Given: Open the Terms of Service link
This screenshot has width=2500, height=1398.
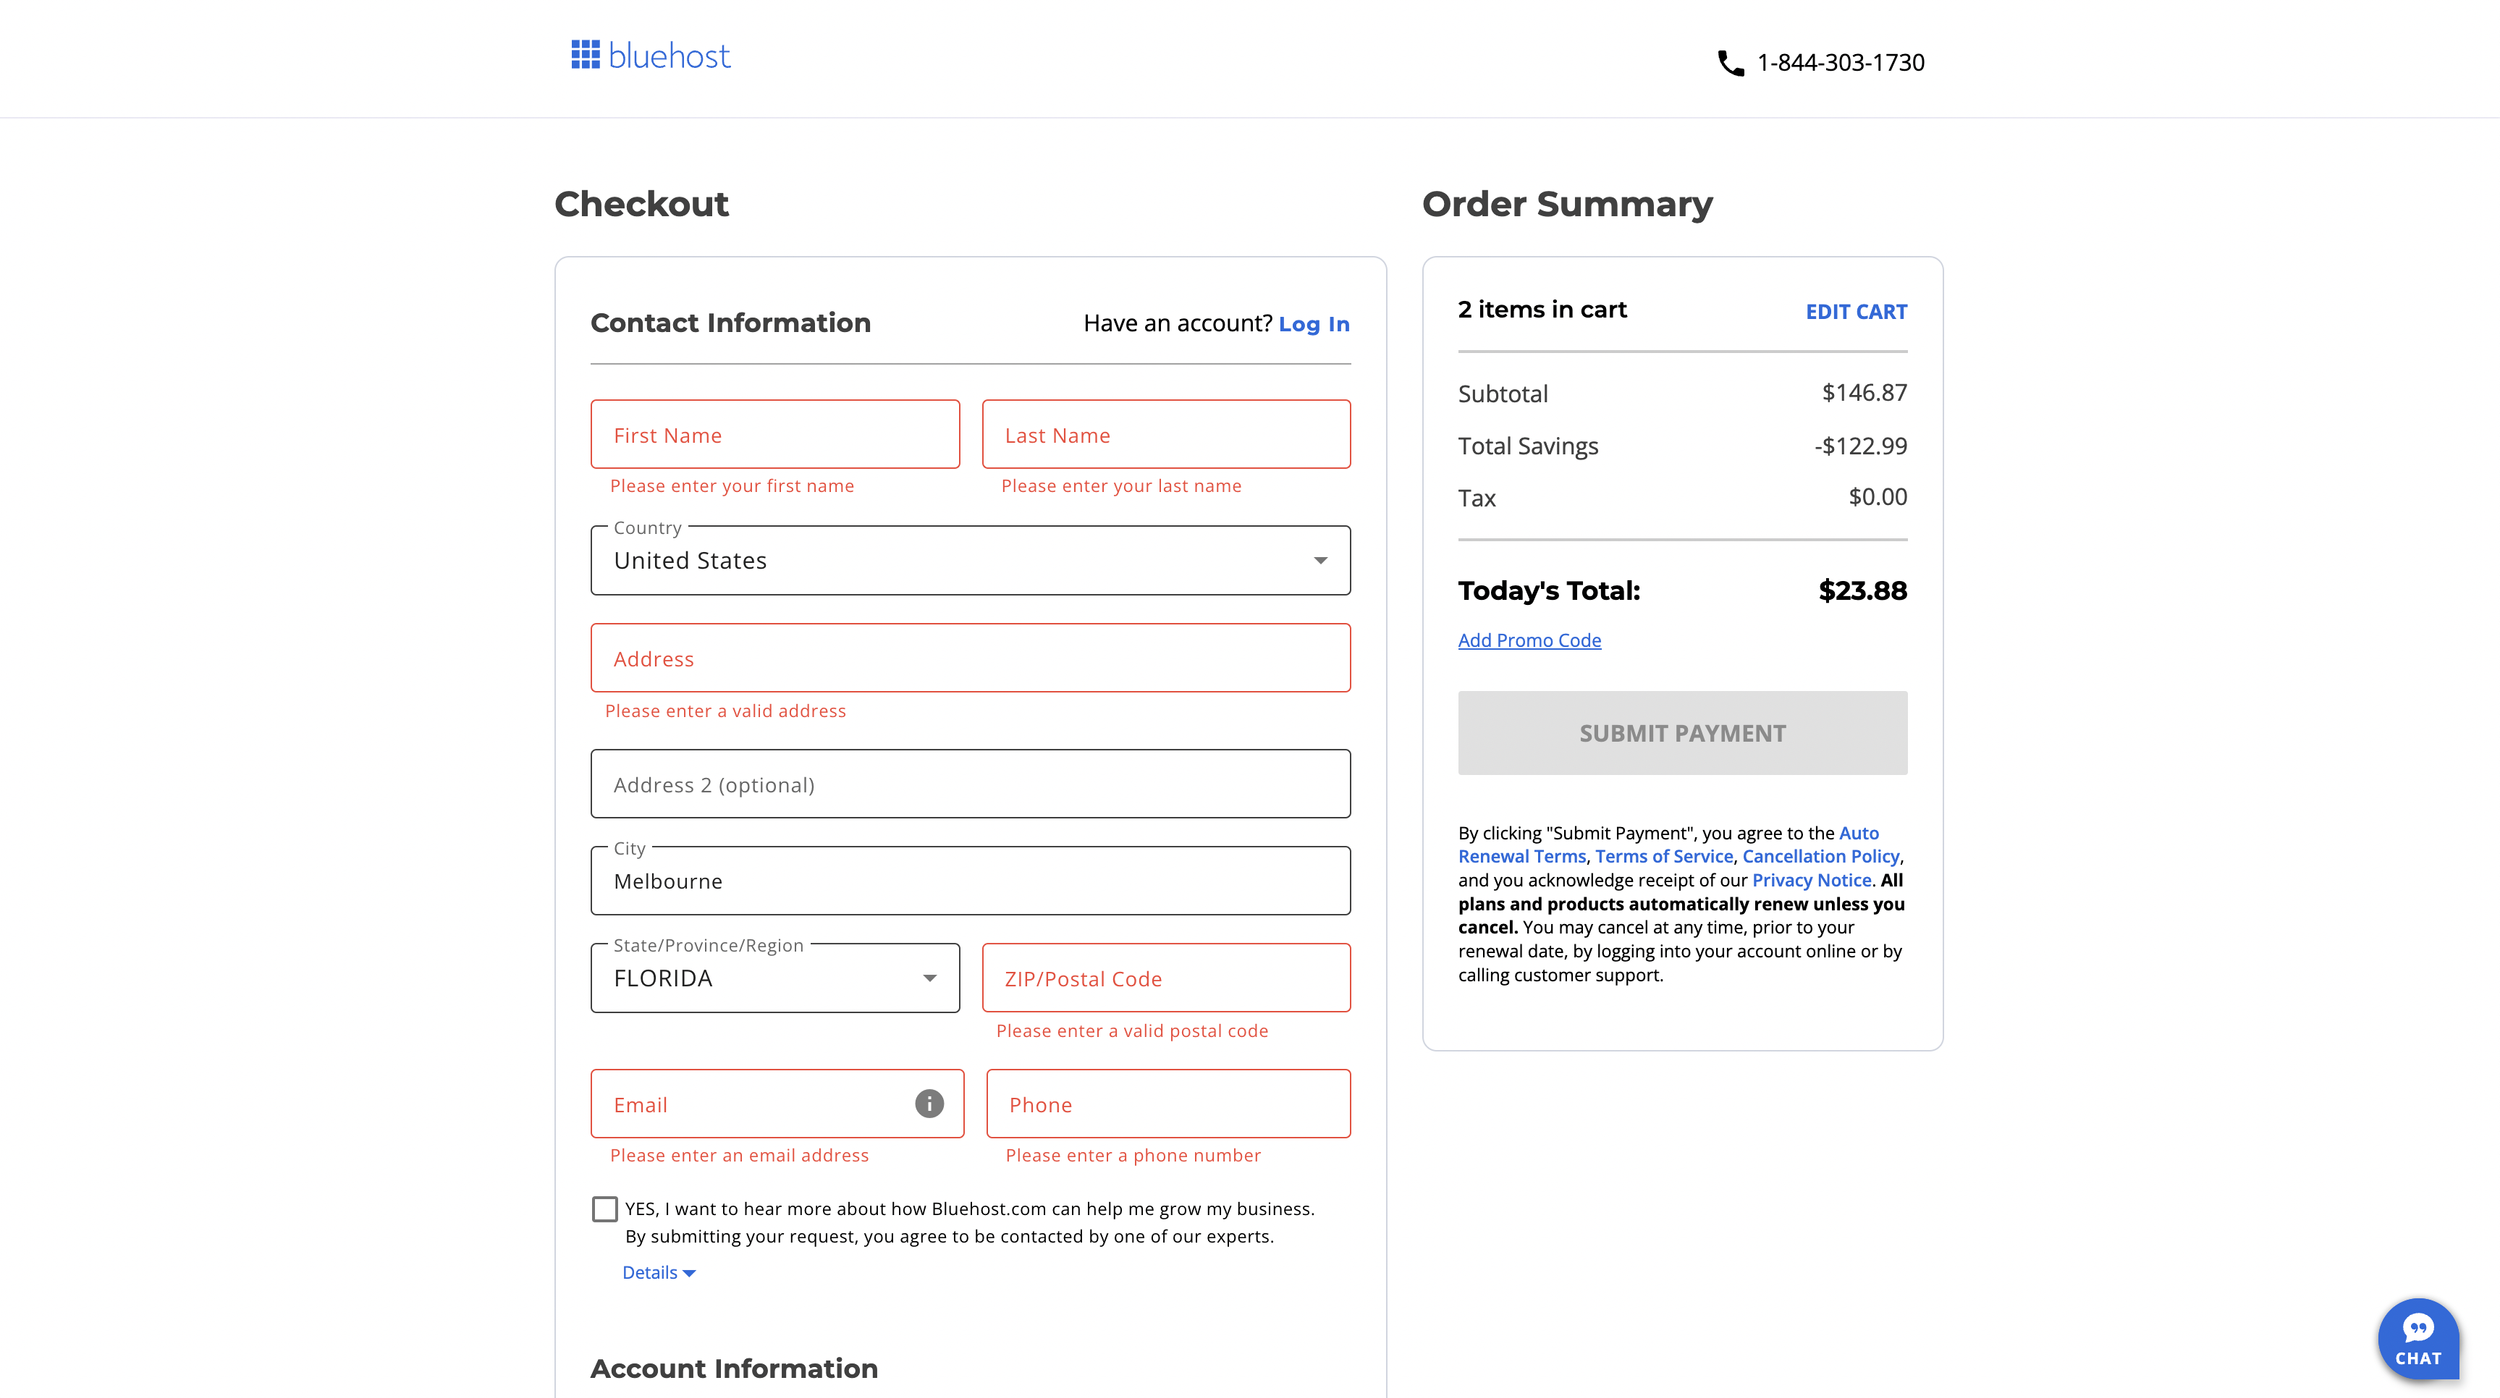Looking at the screenshot, I should [1664, 856].
